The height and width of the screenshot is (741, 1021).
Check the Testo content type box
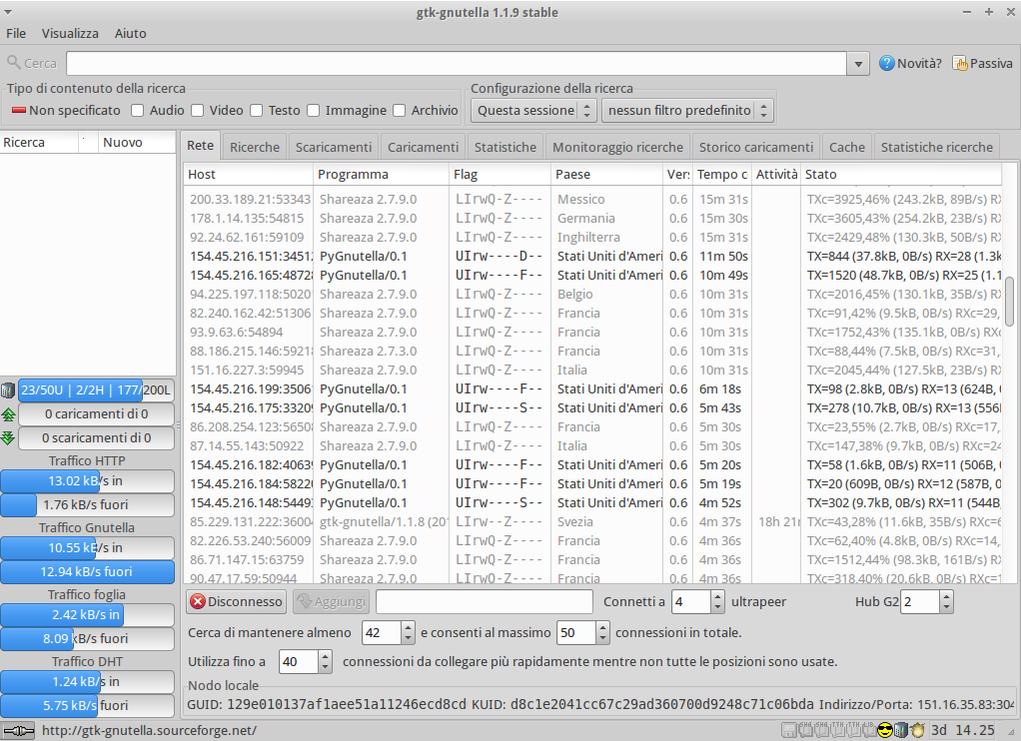click(257, 111)
